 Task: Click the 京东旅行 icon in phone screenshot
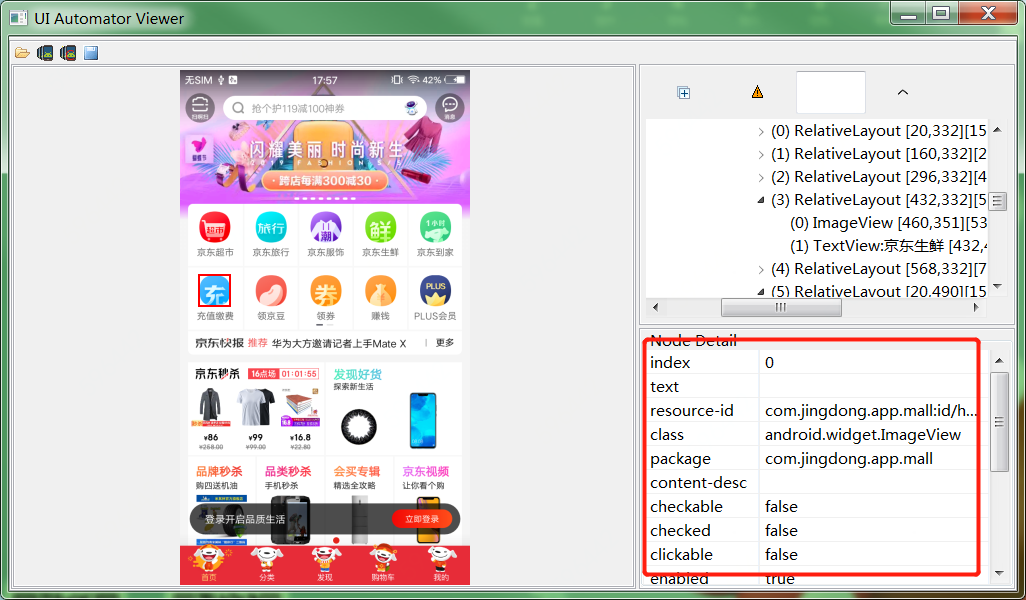click(x=270, y=227)
